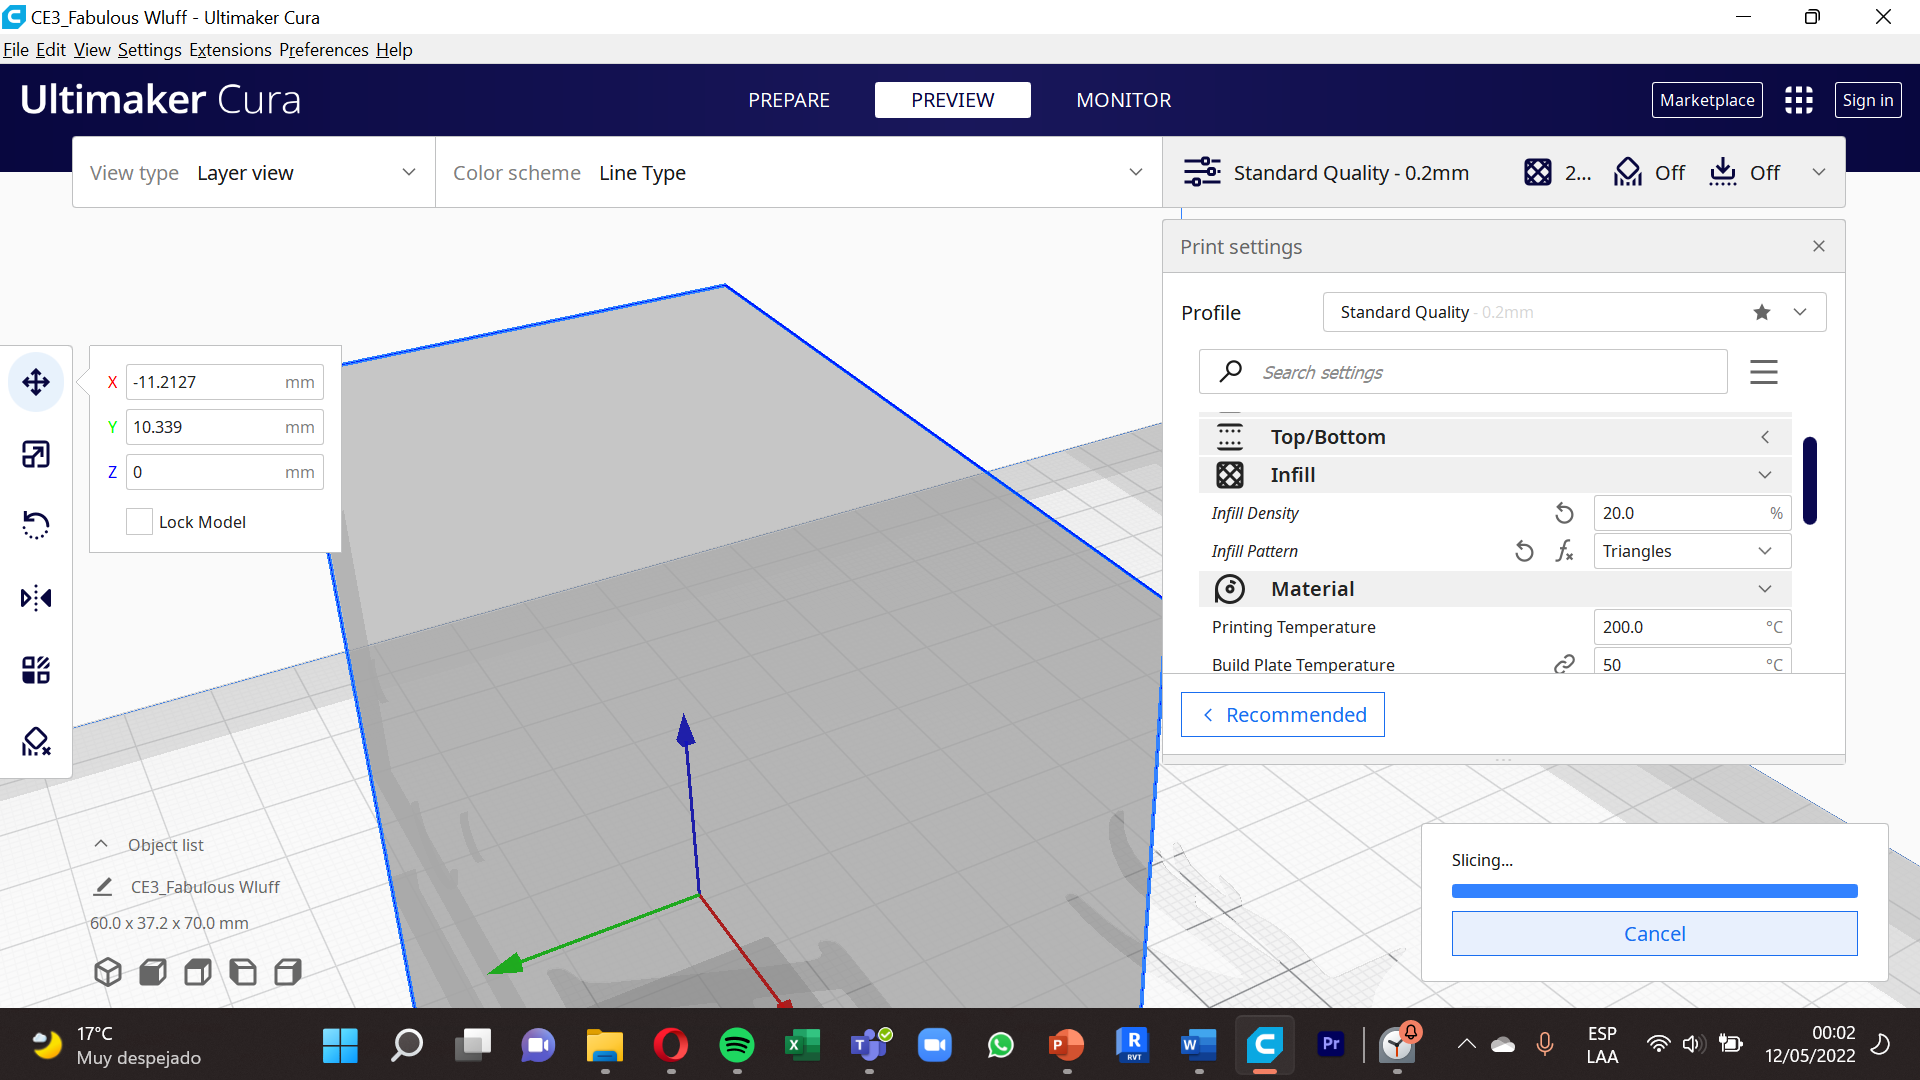This screenshot has width=1920, height=1080.
Task: Collapse the Material section
Action: click(1764, 589)
